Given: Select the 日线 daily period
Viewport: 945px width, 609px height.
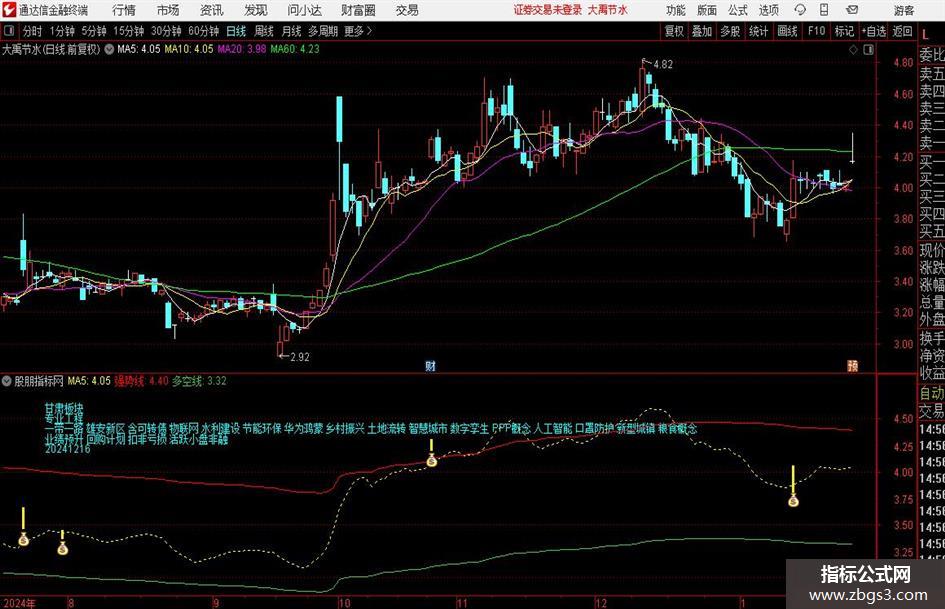Looking at the screenshot, I should [236, 31].
